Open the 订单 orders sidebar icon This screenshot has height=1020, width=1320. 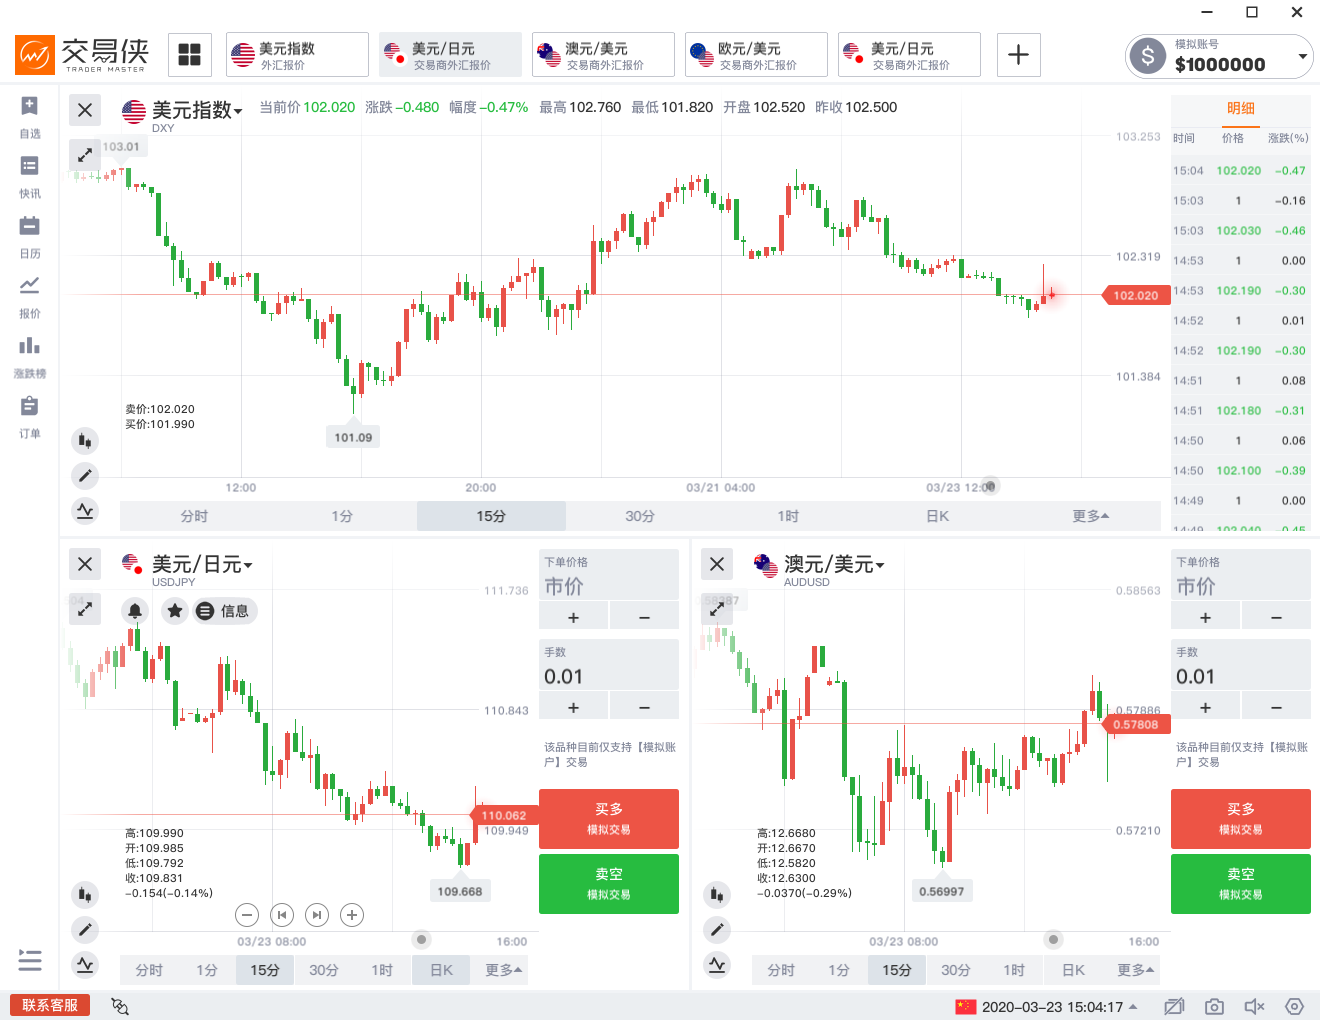[x=30, y=407]
